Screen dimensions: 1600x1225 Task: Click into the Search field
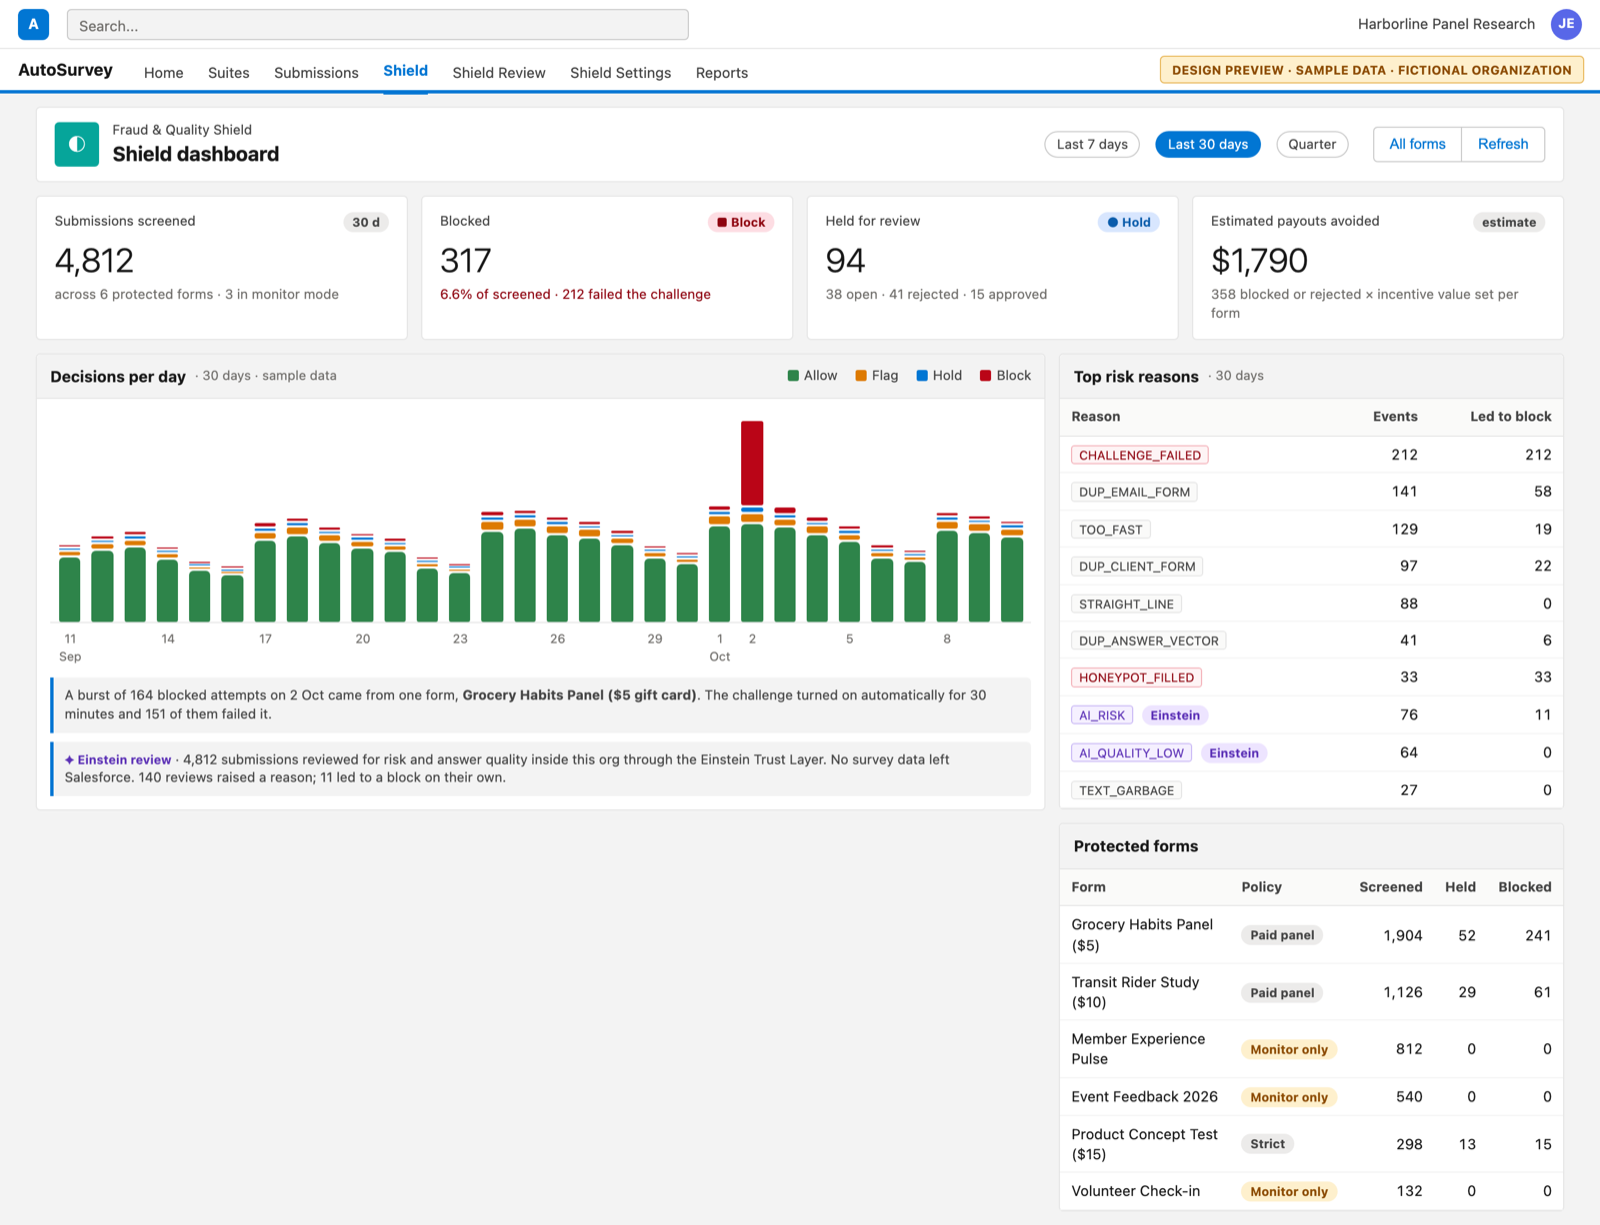tap(377, 25)
